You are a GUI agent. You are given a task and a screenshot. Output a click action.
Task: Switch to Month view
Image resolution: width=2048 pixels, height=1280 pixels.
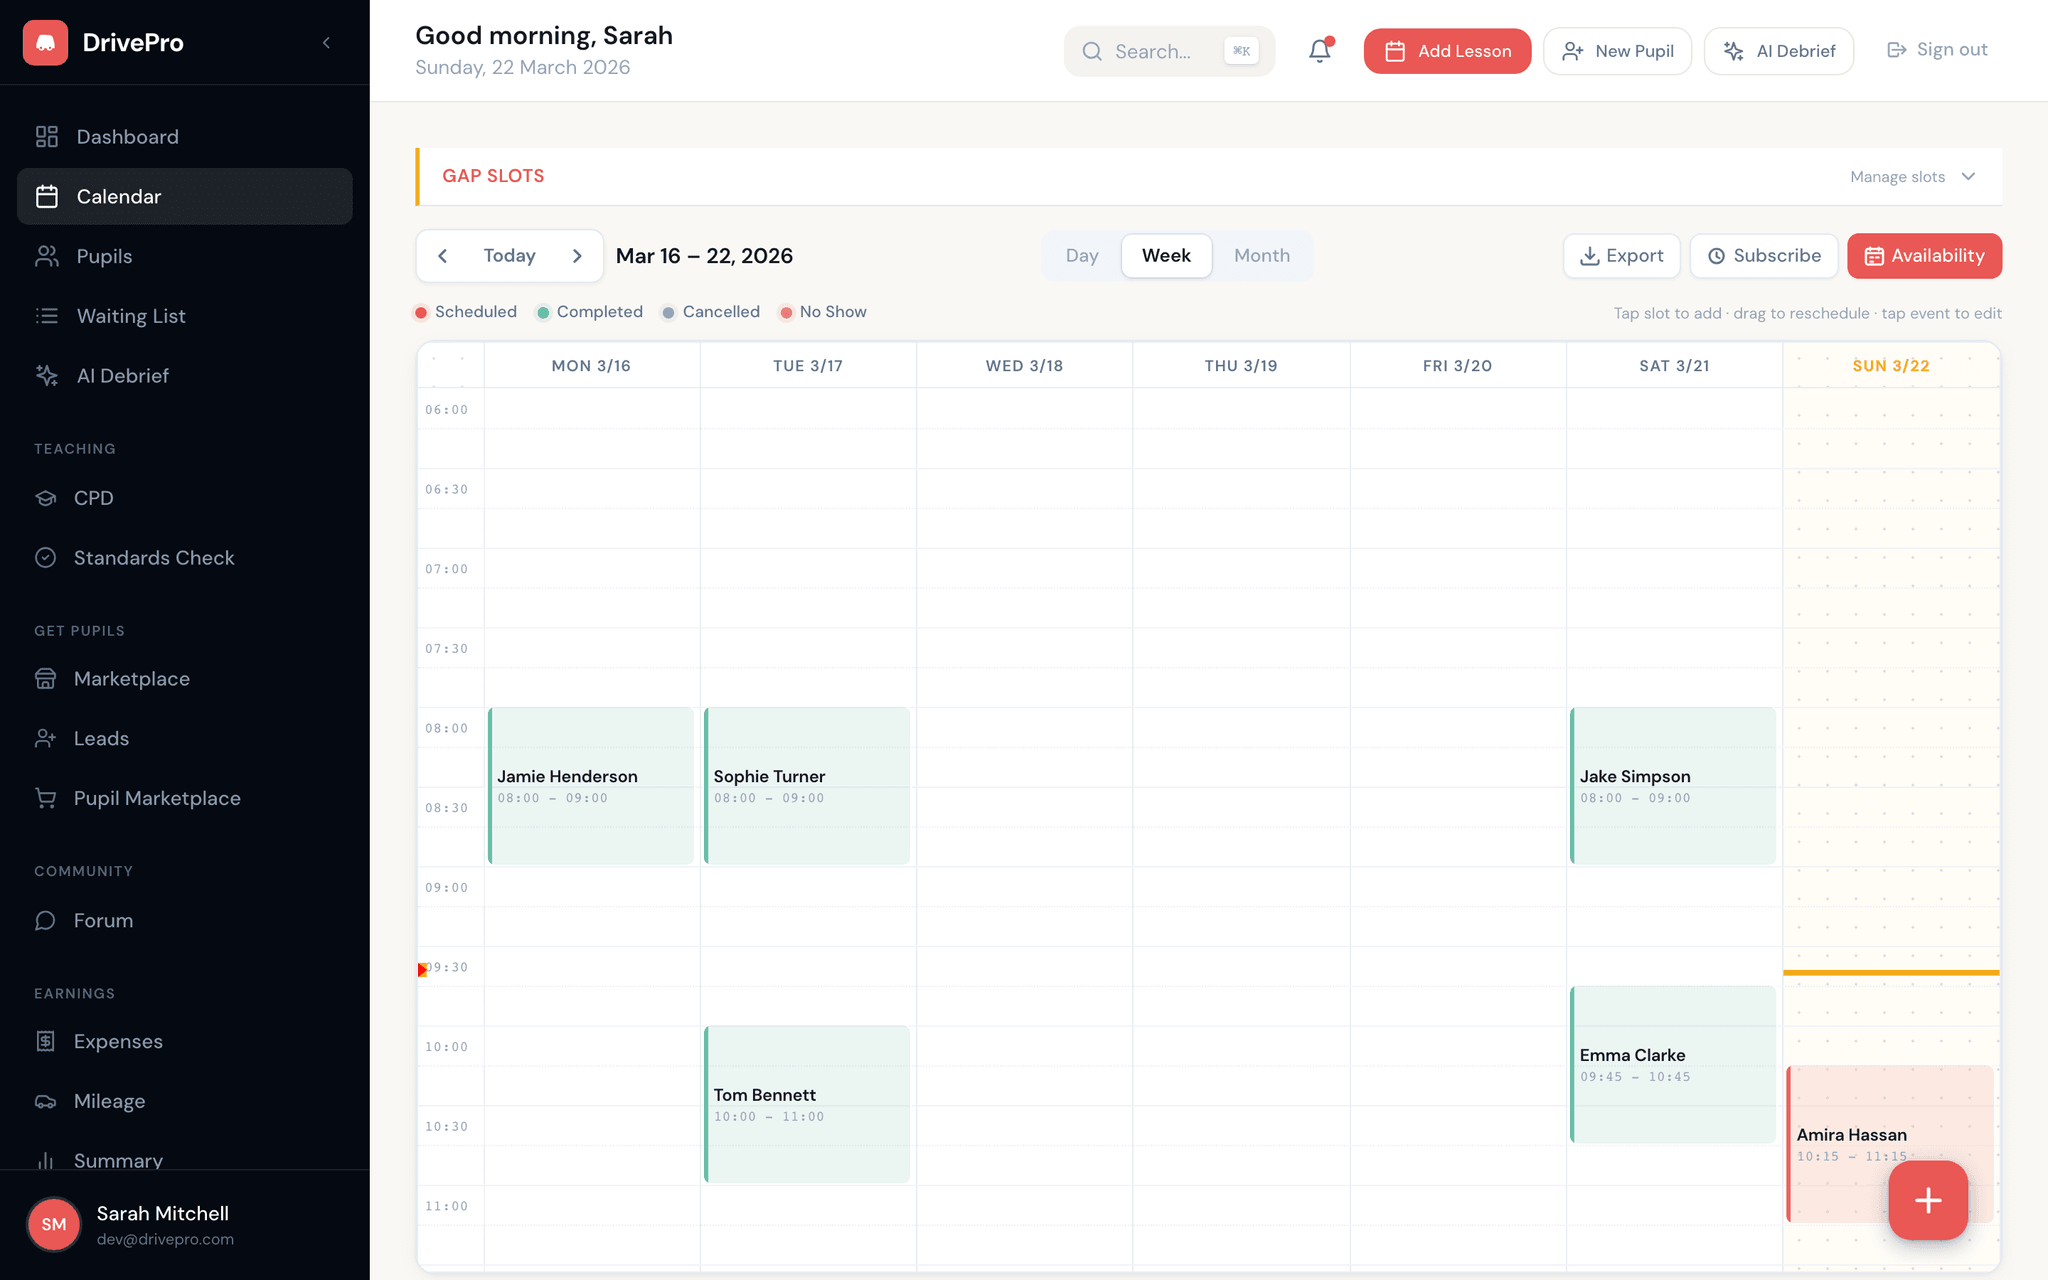1262,256
